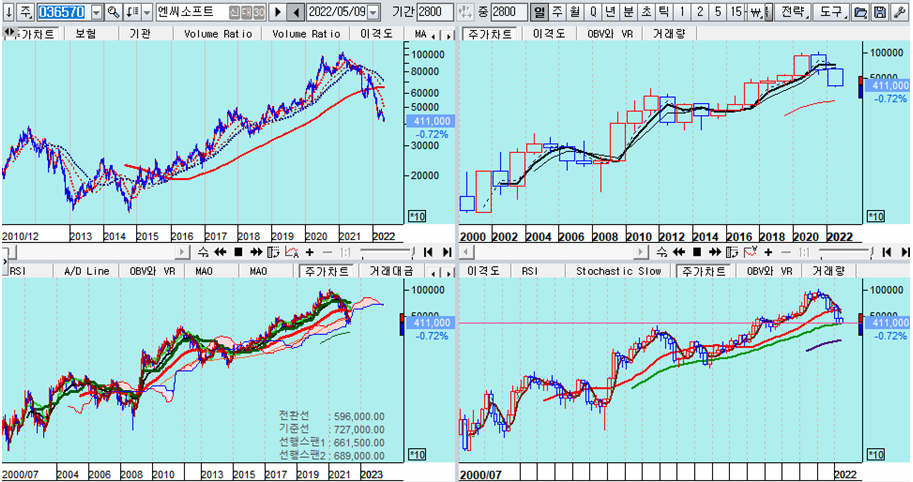This screenshot has height=482, width=913.
Task: Open the 전략 strategy dropdown
Action: pos(791,12)
